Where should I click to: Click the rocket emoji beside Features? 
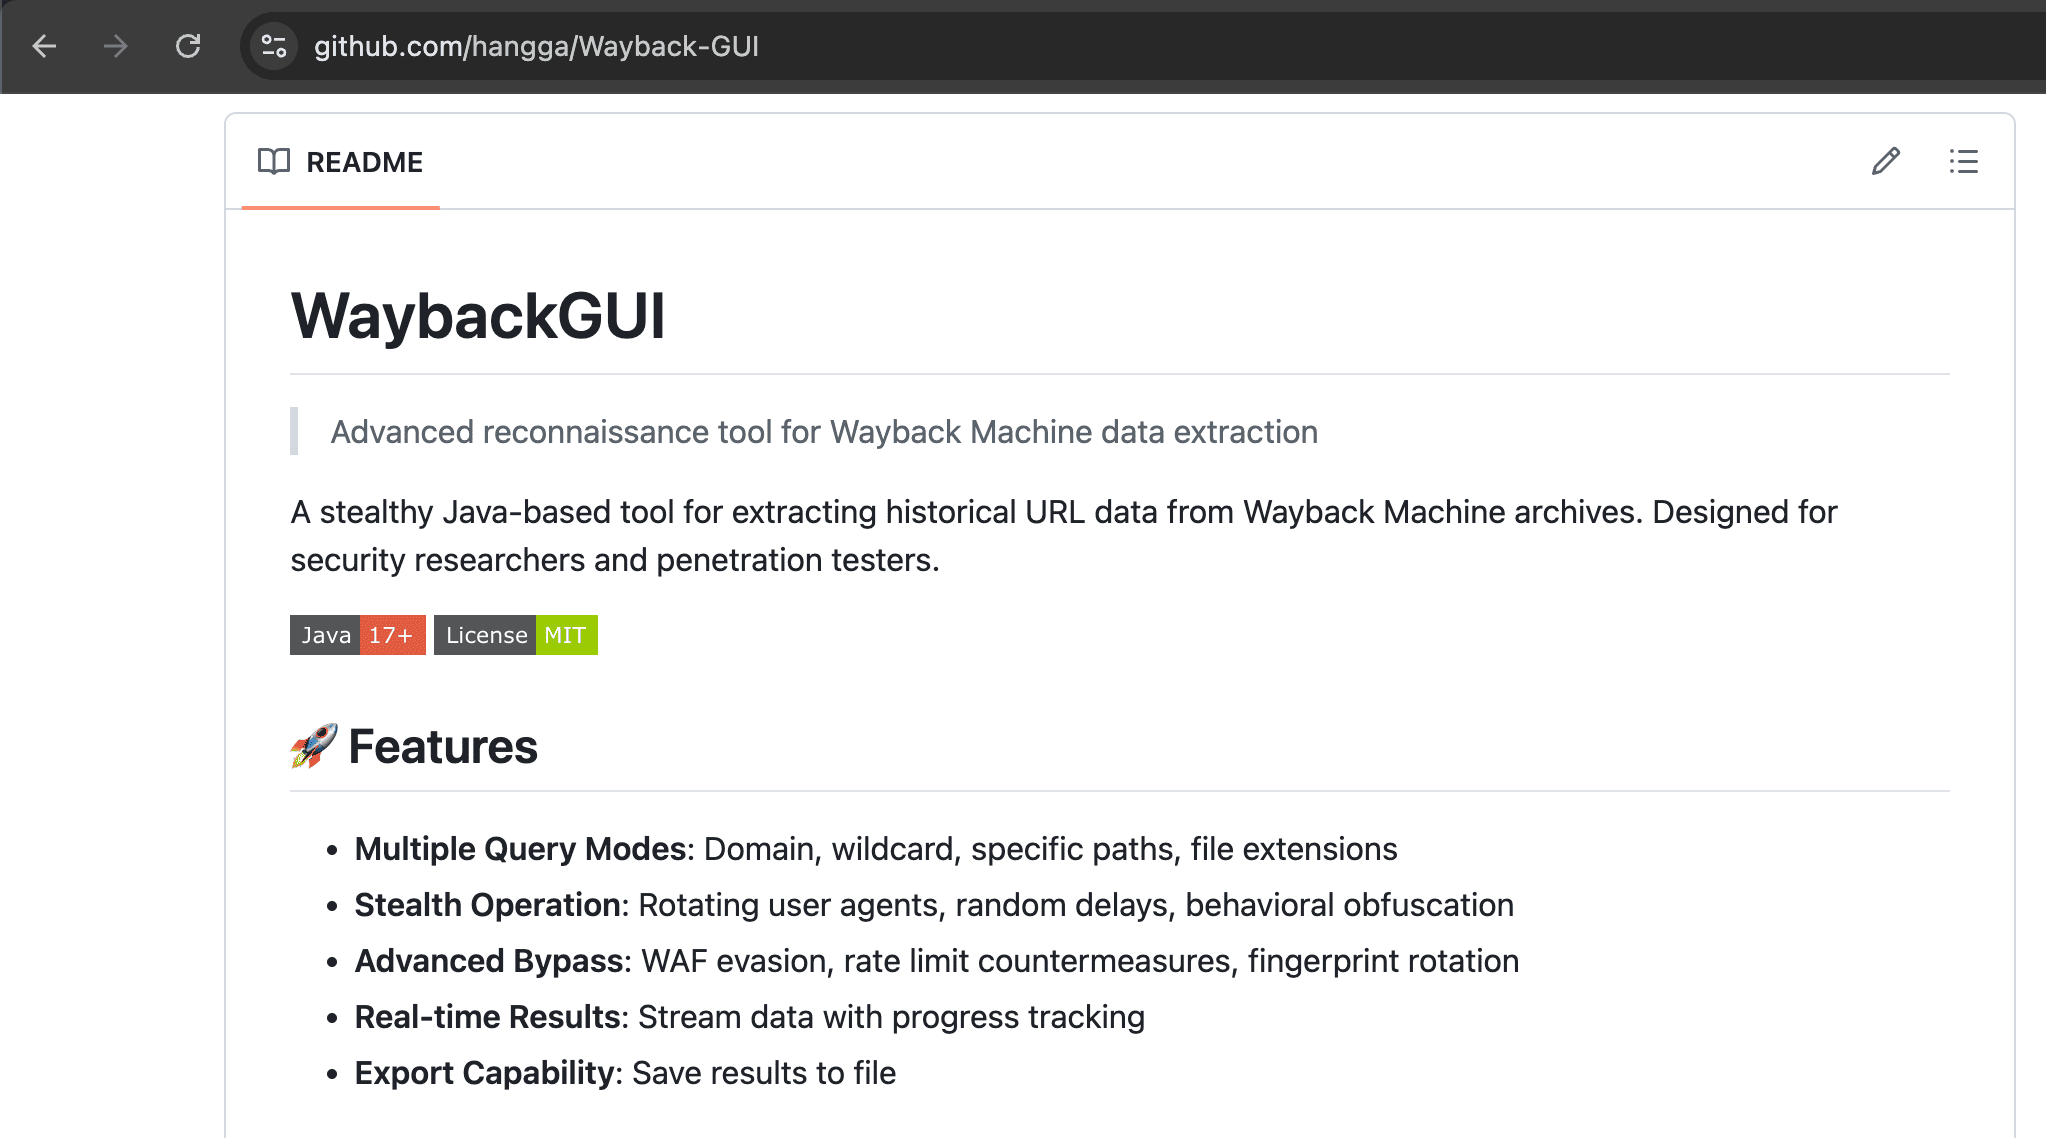tap(313, 746)
